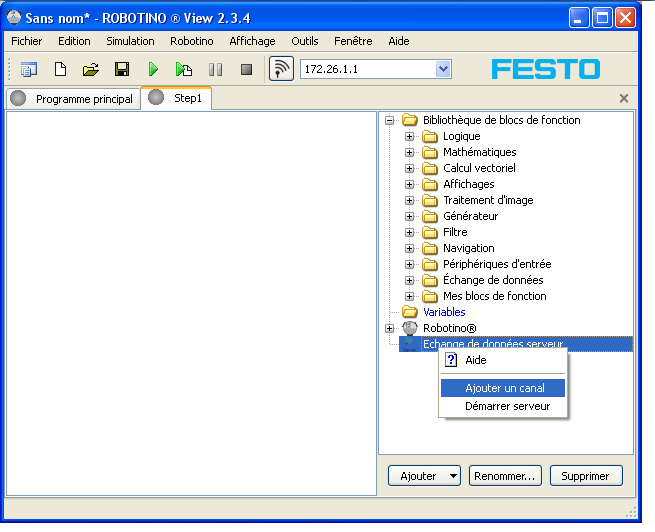The height and width of the screenshot is (532, 655).
Task: Open the Fenêtre menu
Action: point(353,41)
